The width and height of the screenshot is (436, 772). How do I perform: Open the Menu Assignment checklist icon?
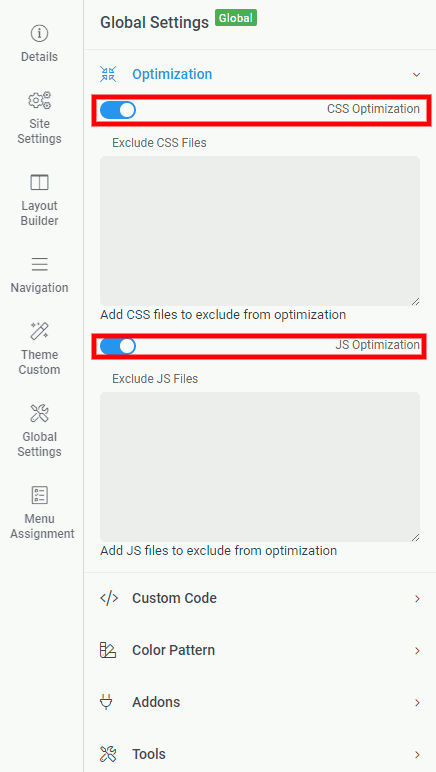39,495
